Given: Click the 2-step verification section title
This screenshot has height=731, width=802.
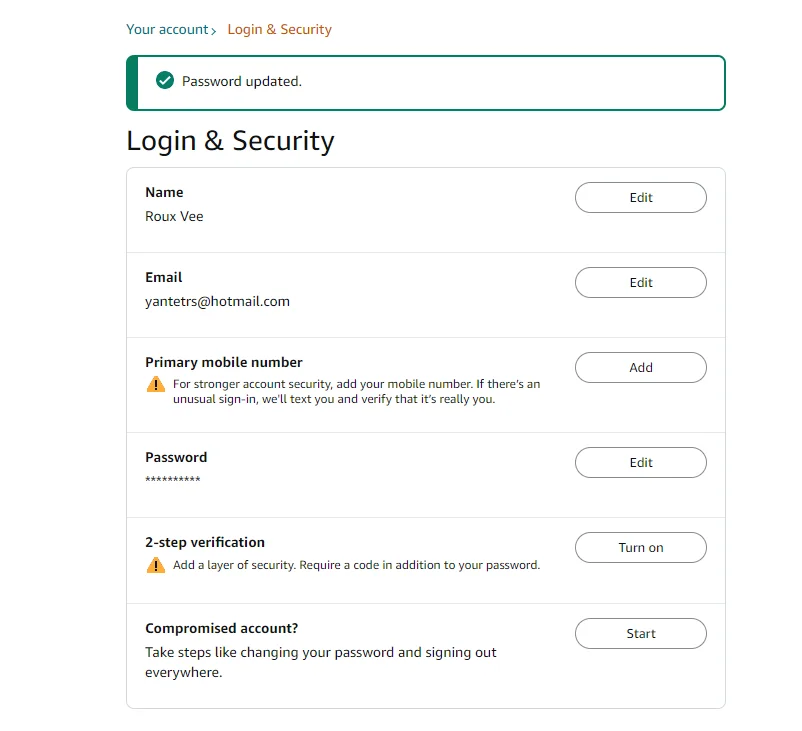Looking at the screenshot, I should tap(205, 542).
